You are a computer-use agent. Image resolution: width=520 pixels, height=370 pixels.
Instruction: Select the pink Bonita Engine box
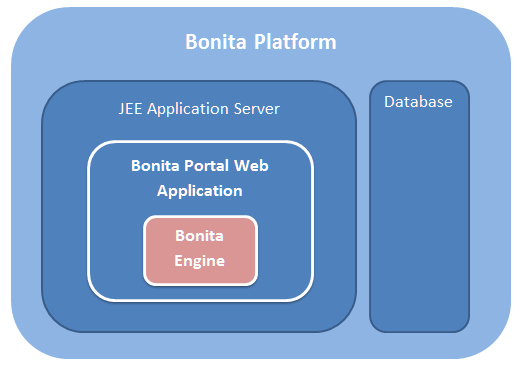(x=200, y=250)
